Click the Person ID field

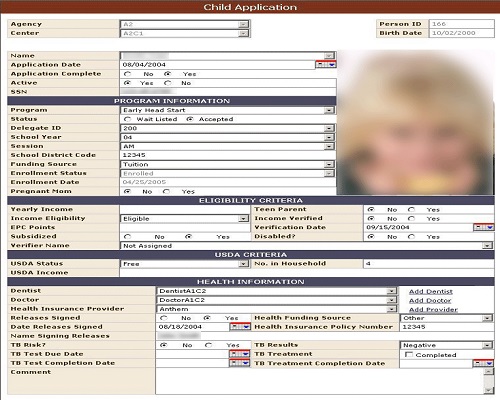coord(461,24)
